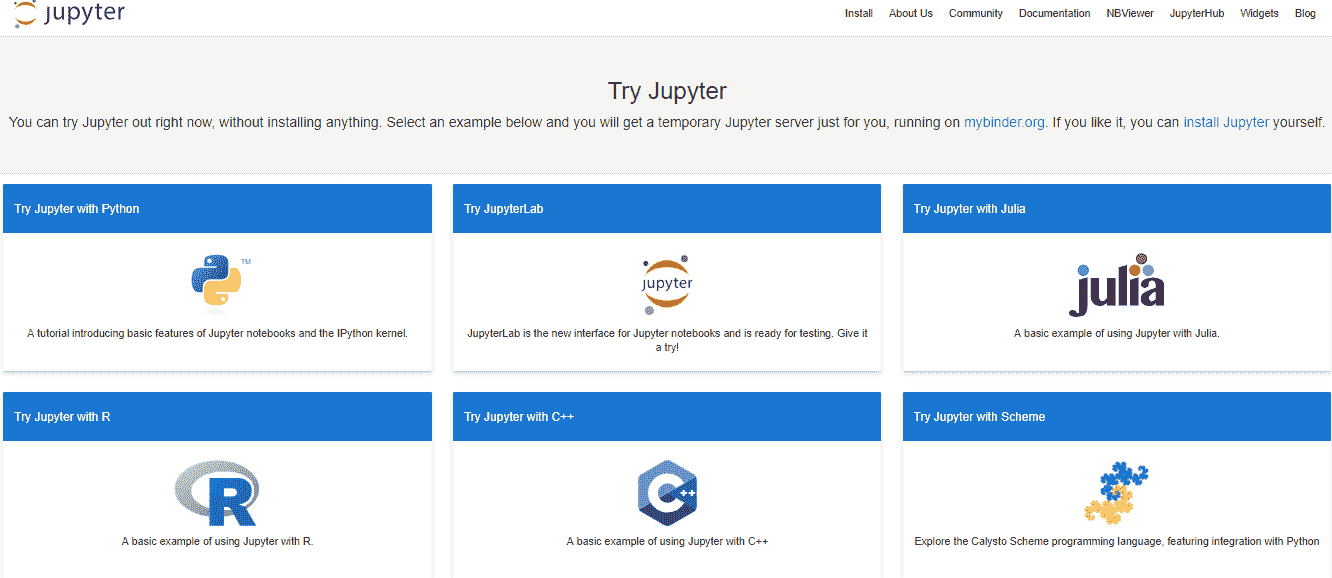Open JupyterHub from top navigation
Screen dimensions: 1332x578
pyautogui.click(x=1196, y=14)
